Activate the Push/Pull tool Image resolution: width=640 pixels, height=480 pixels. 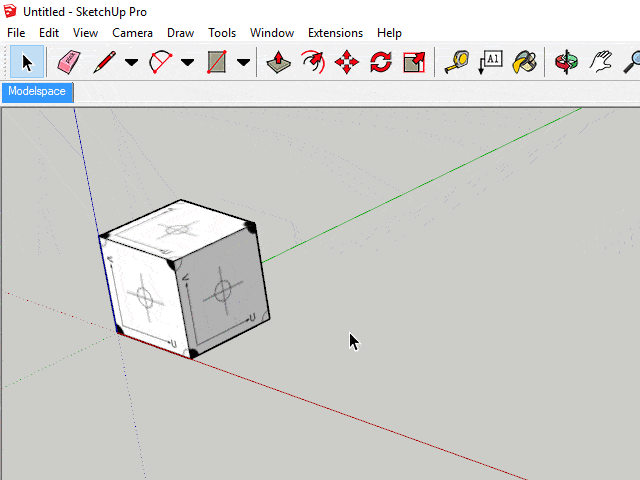pyautogui.click(x=279, y=63)
